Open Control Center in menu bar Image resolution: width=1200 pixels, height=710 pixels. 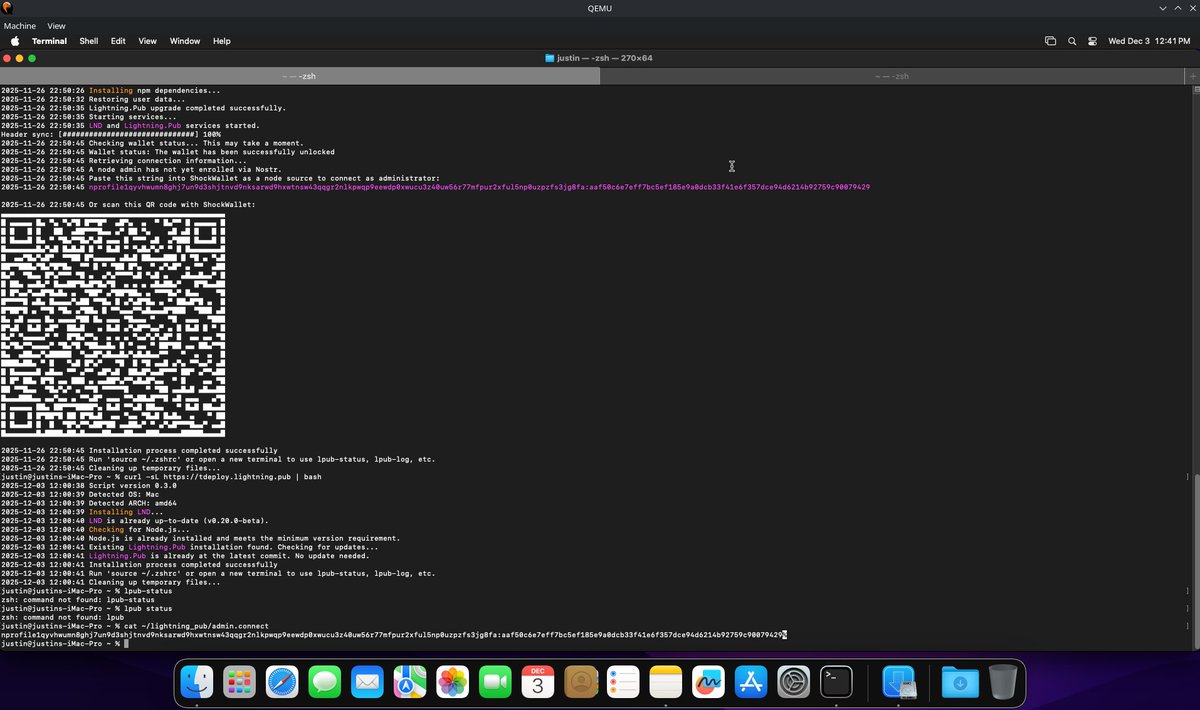point(1092,41)
